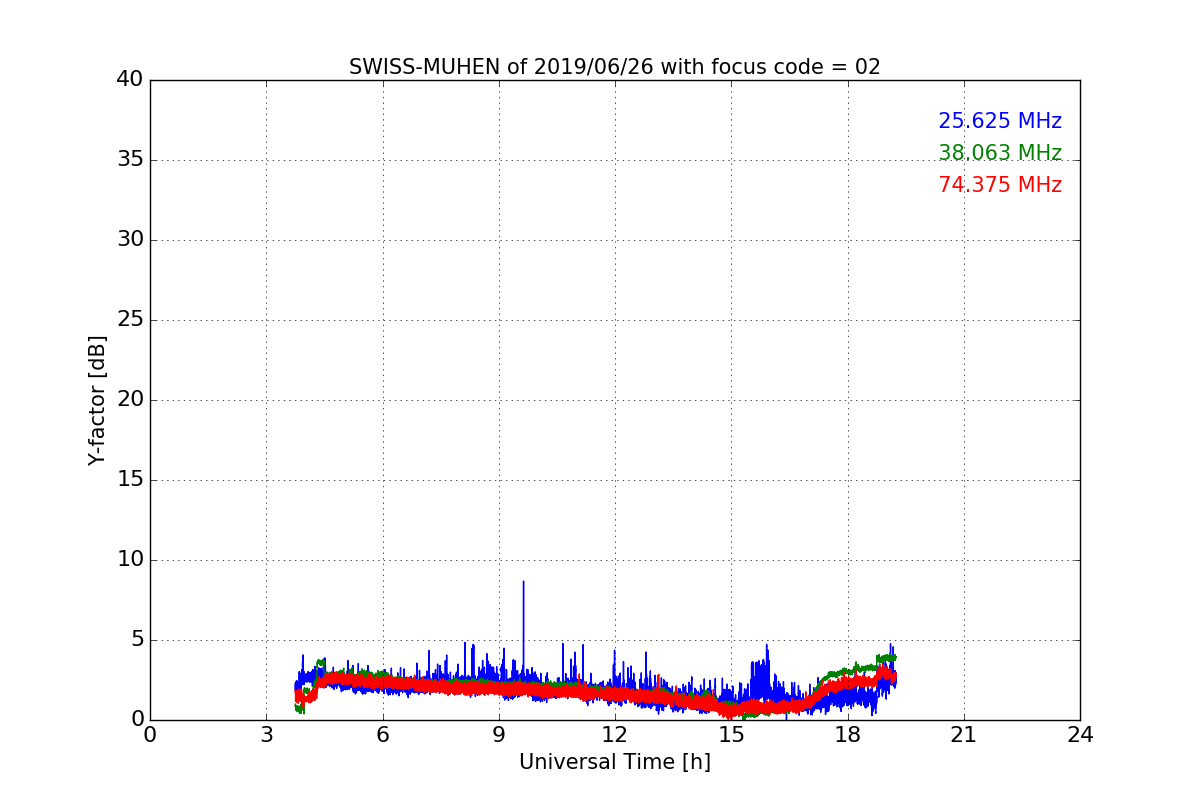This screenshot has height=800, width=1200.
Task: Click the "25" tick on Y-factor axis
Action: click(x=130, y=320)
